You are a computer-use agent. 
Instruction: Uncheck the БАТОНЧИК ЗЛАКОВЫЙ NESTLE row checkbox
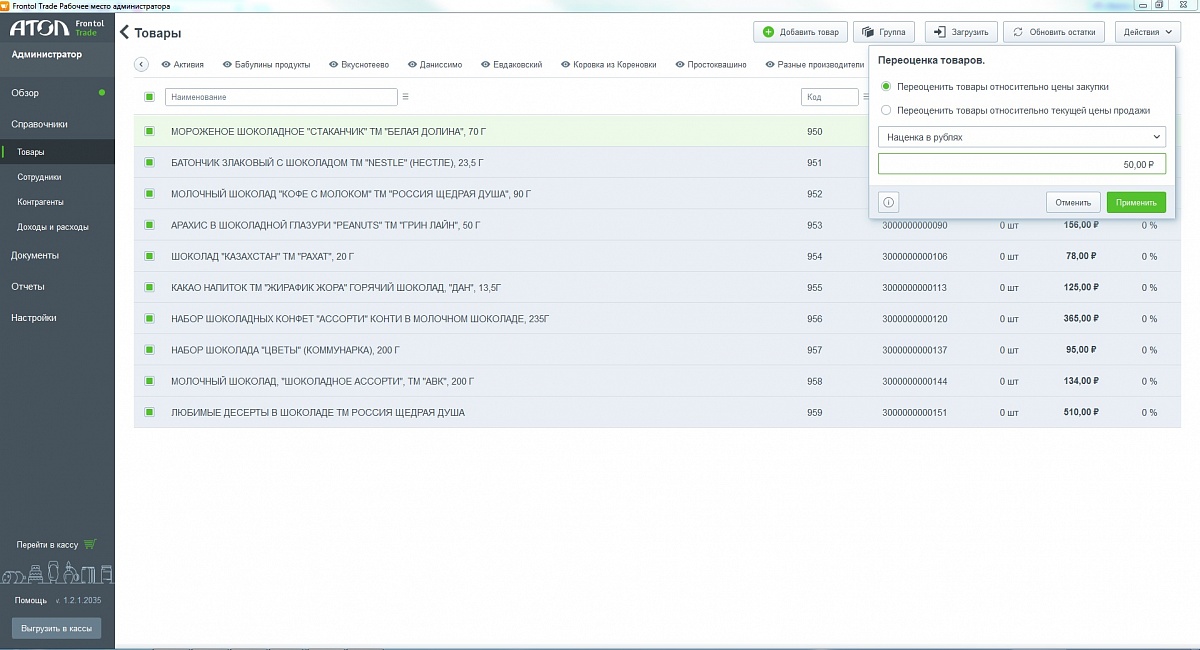(x=149, y=162)
